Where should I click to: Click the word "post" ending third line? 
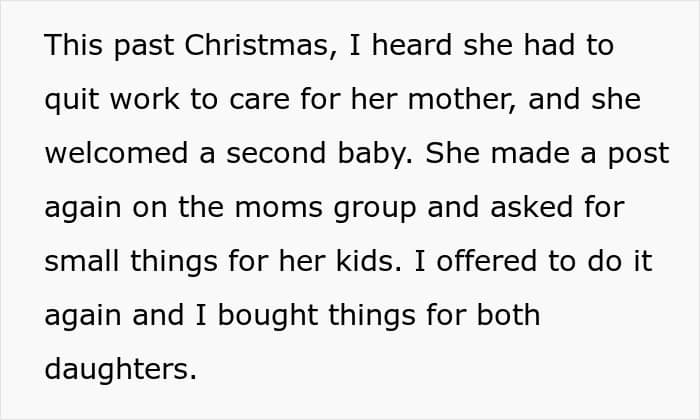638,155
